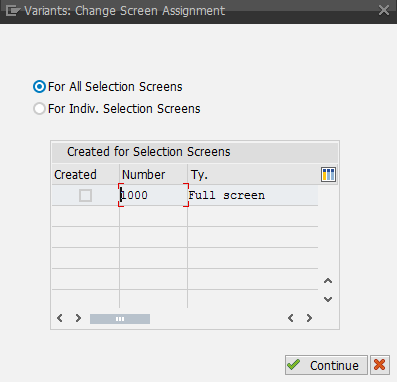Image resolution: width=397 pixels, height=382 pixels.
Task: Click the Number field showing 1000
Action: coord(153,195)
